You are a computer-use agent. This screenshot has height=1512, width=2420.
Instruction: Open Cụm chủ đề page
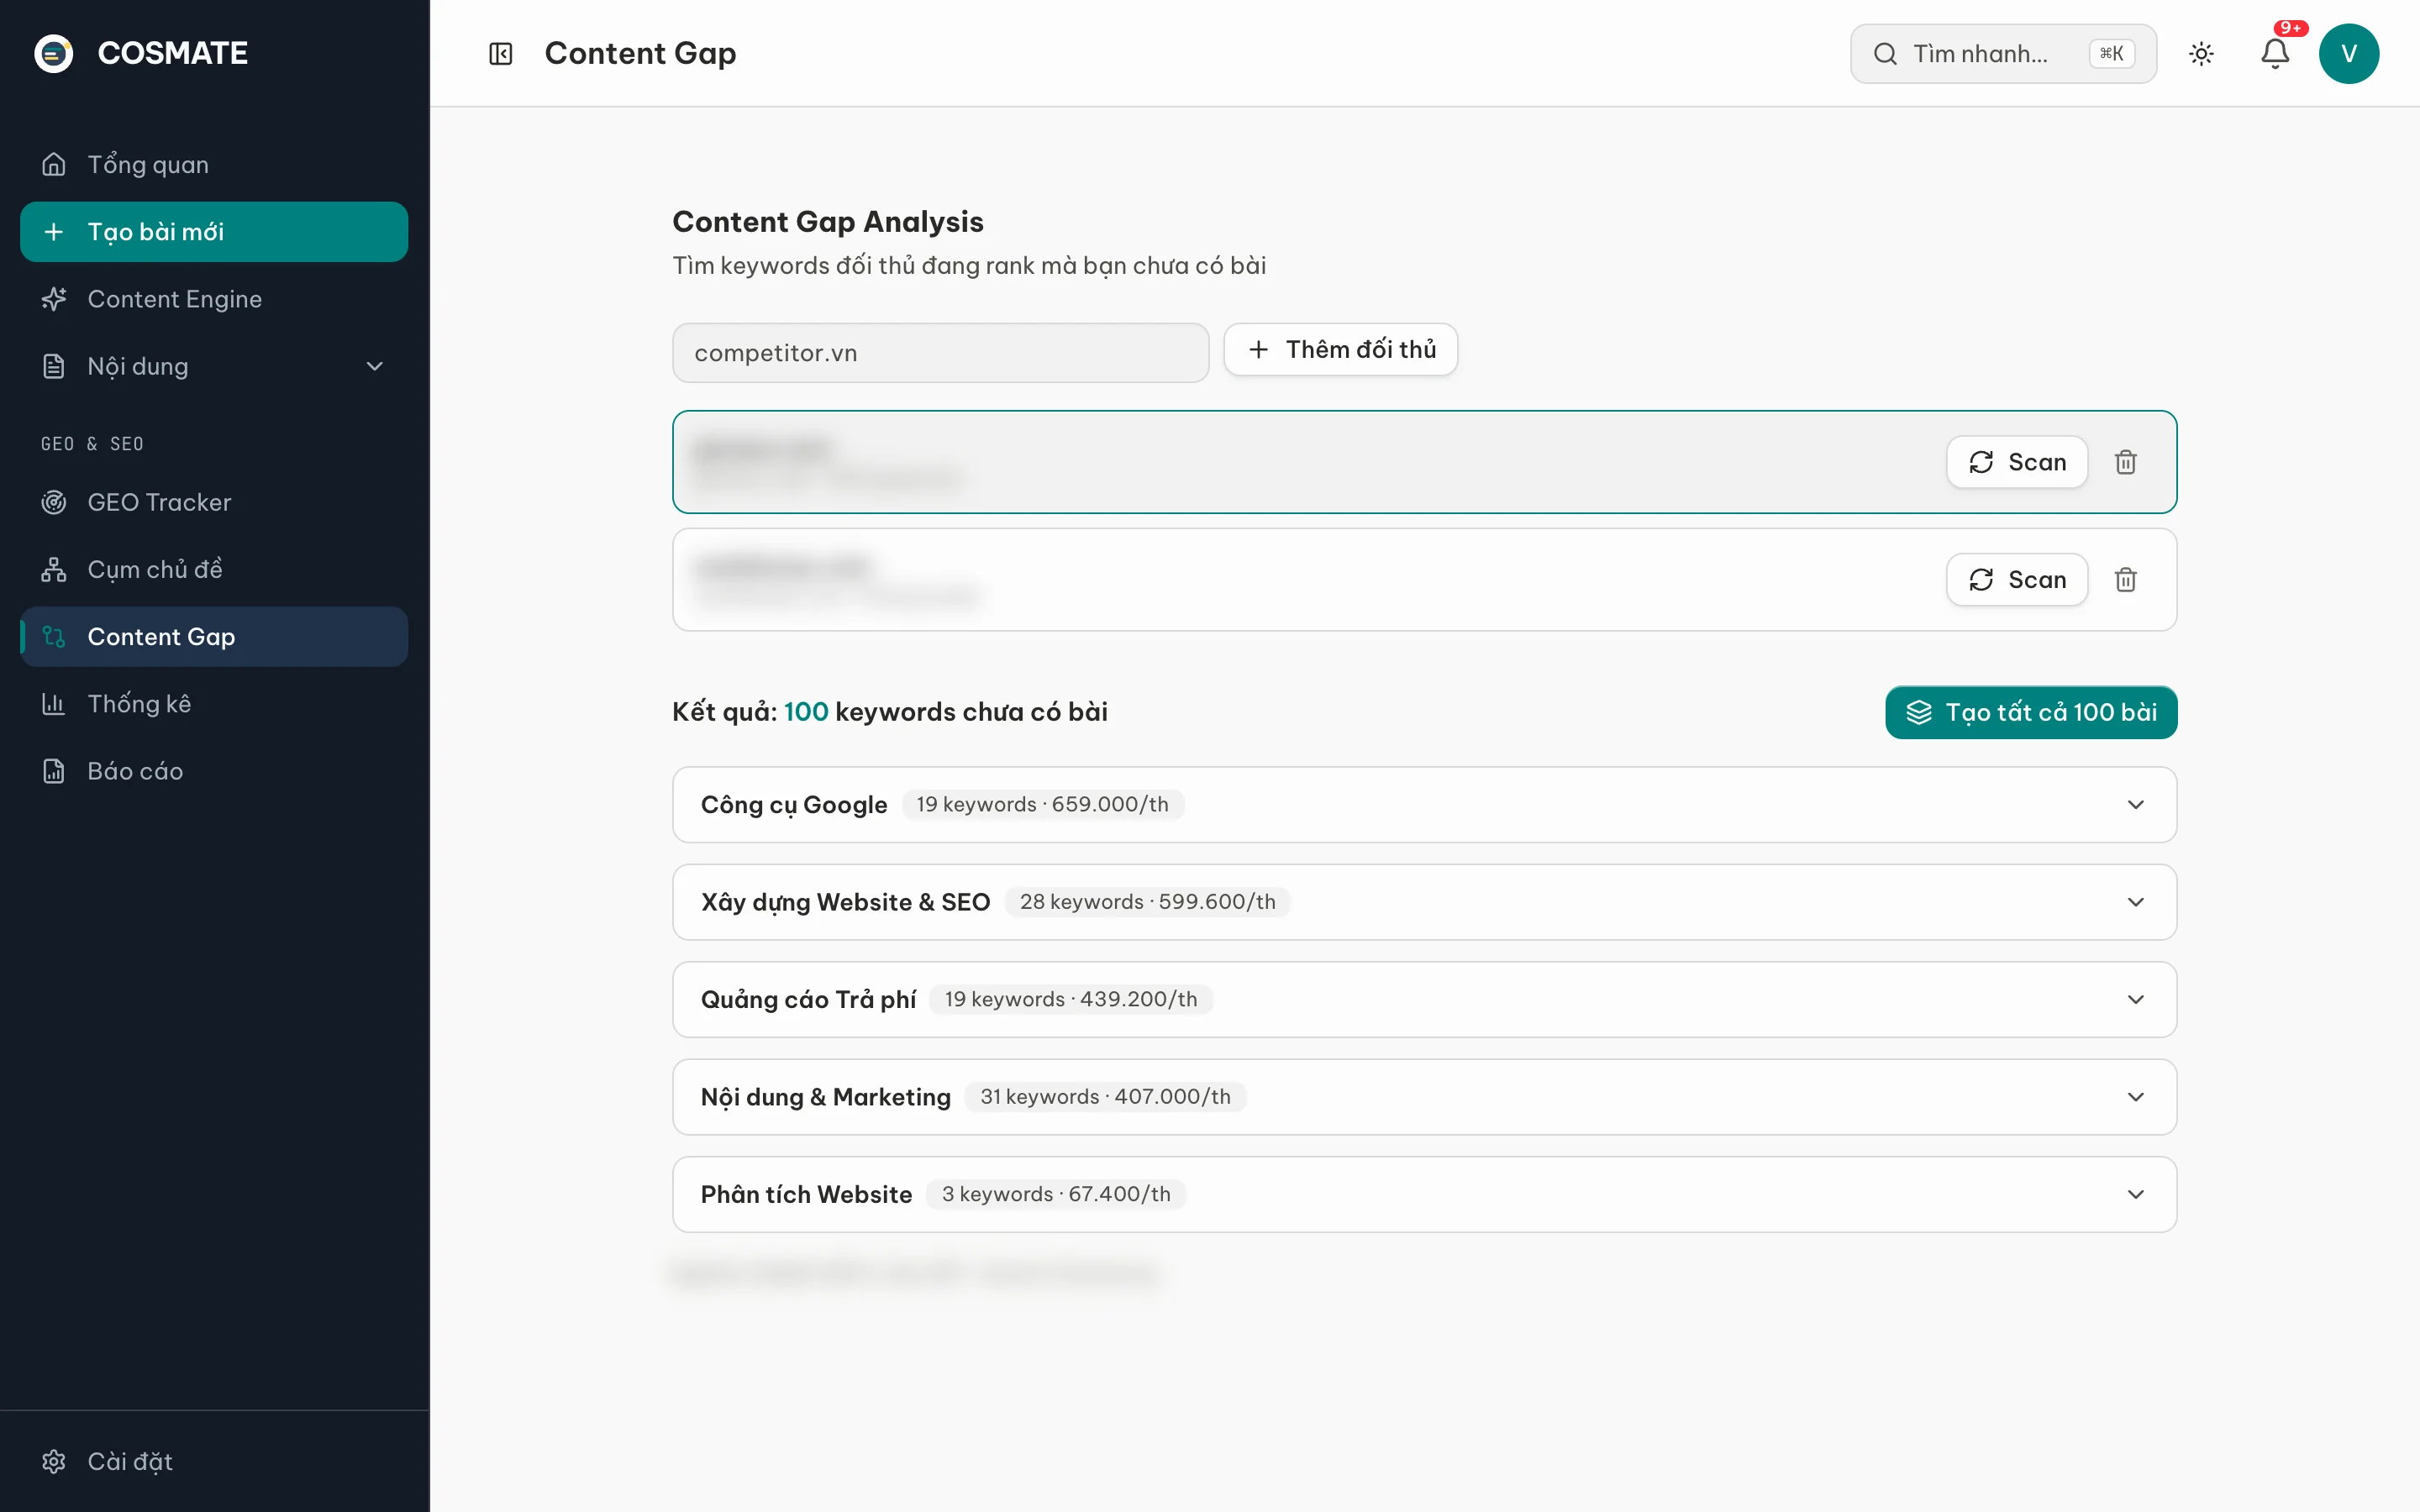pos(214,569)
